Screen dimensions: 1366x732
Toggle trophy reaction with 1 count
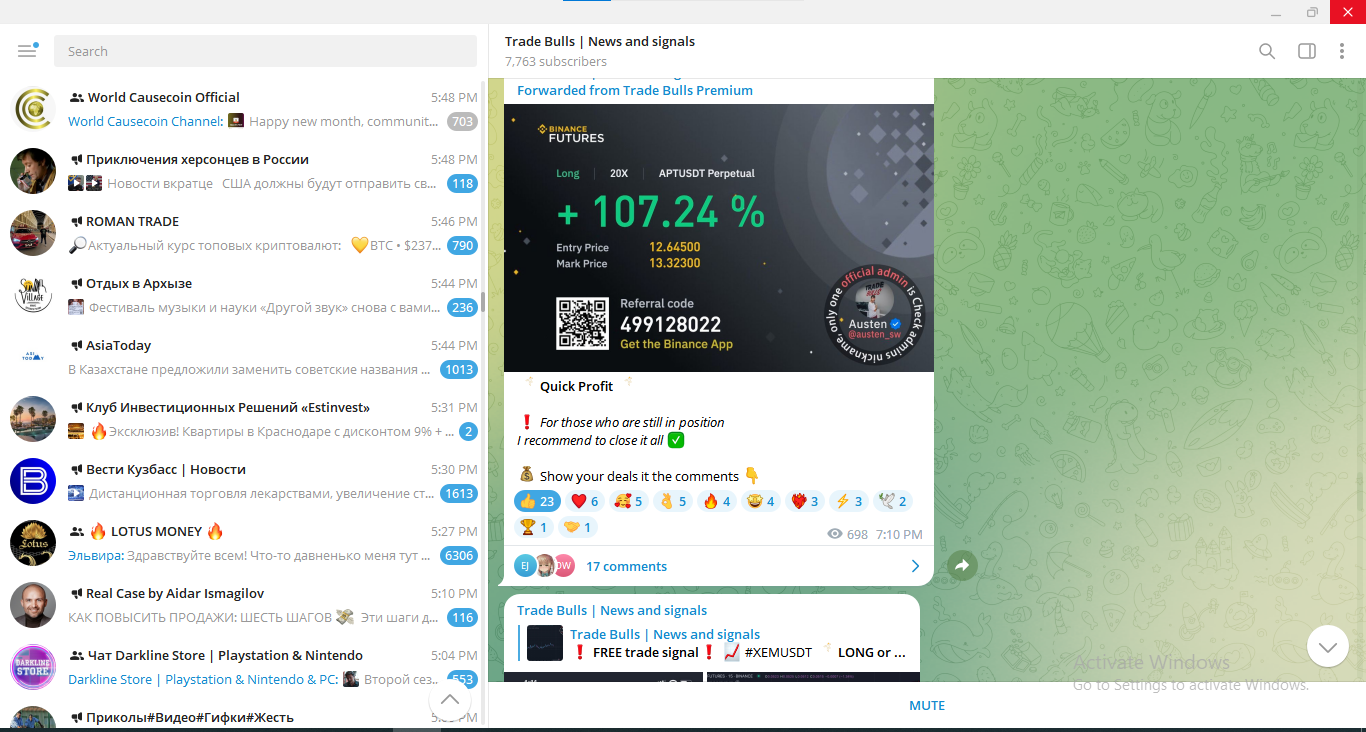(533, 527)
